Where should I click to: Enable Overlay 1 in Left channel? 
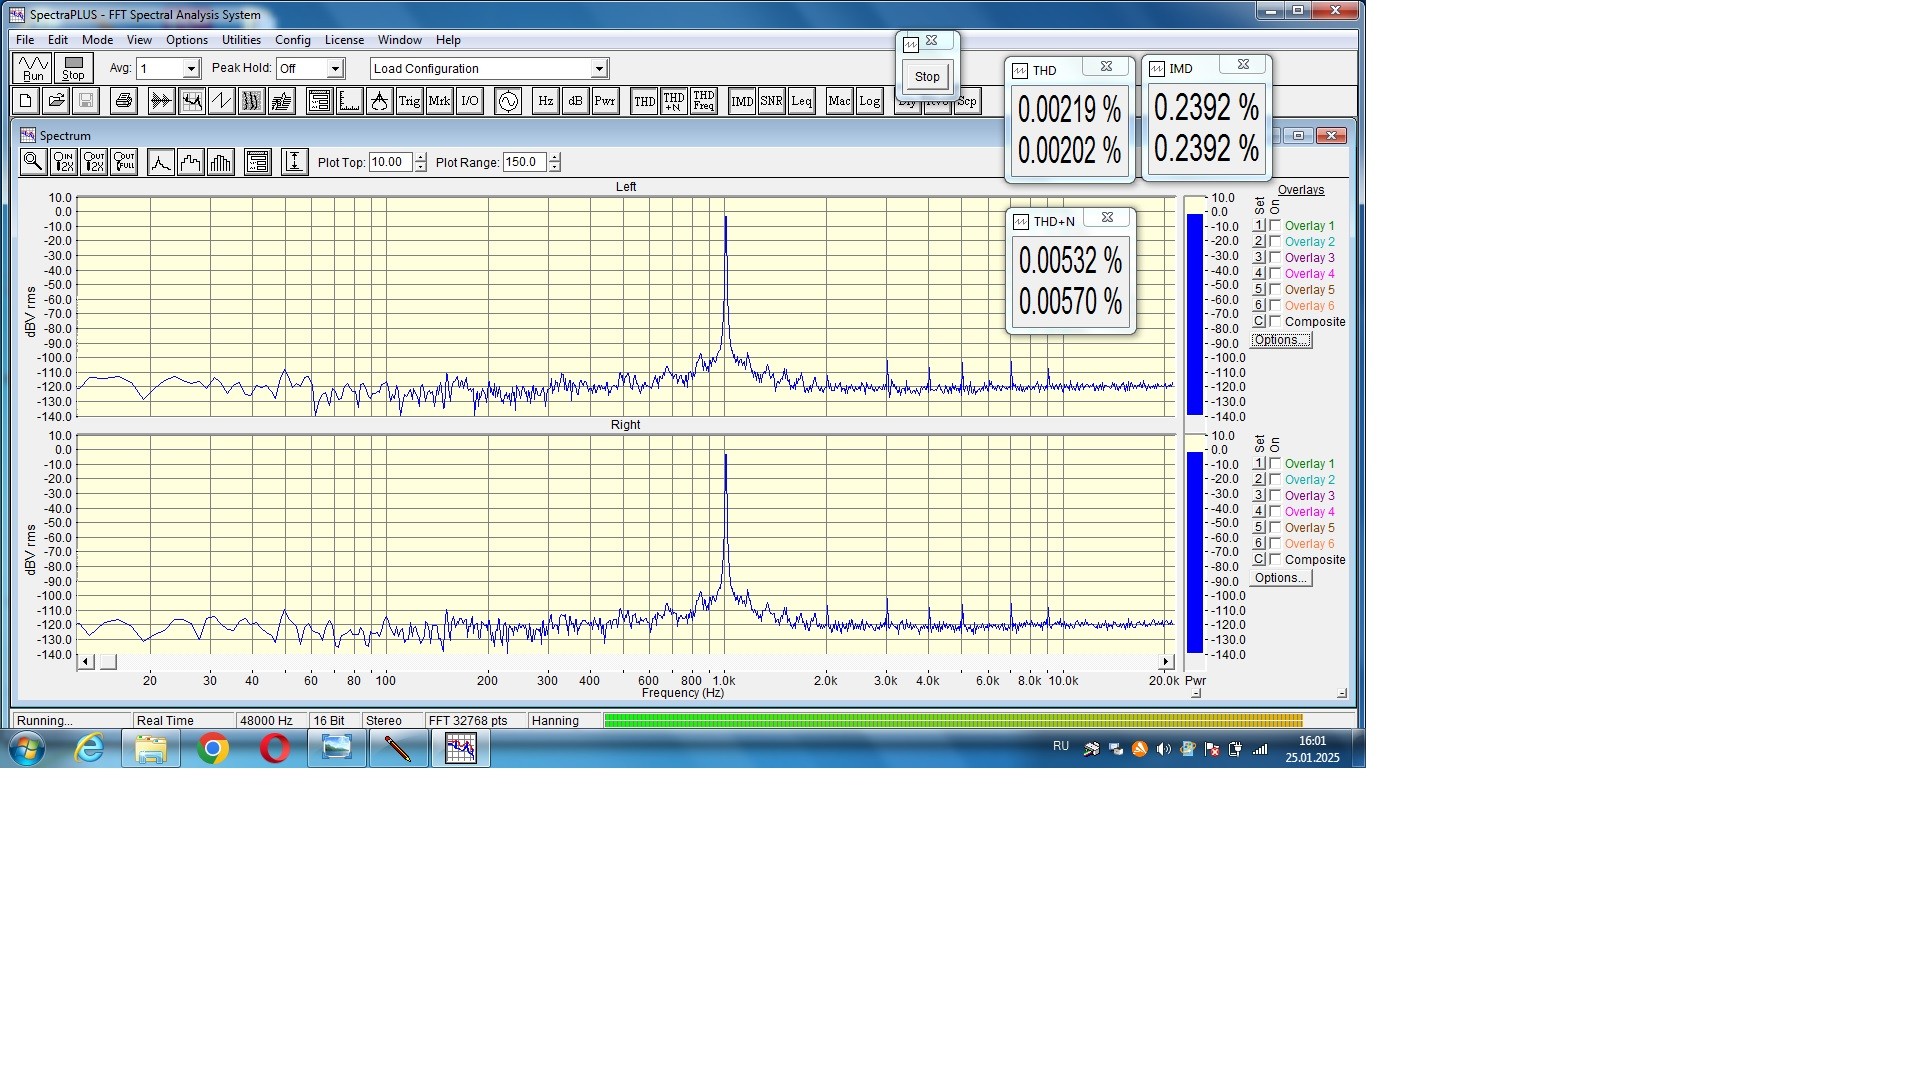(1275, 226)
